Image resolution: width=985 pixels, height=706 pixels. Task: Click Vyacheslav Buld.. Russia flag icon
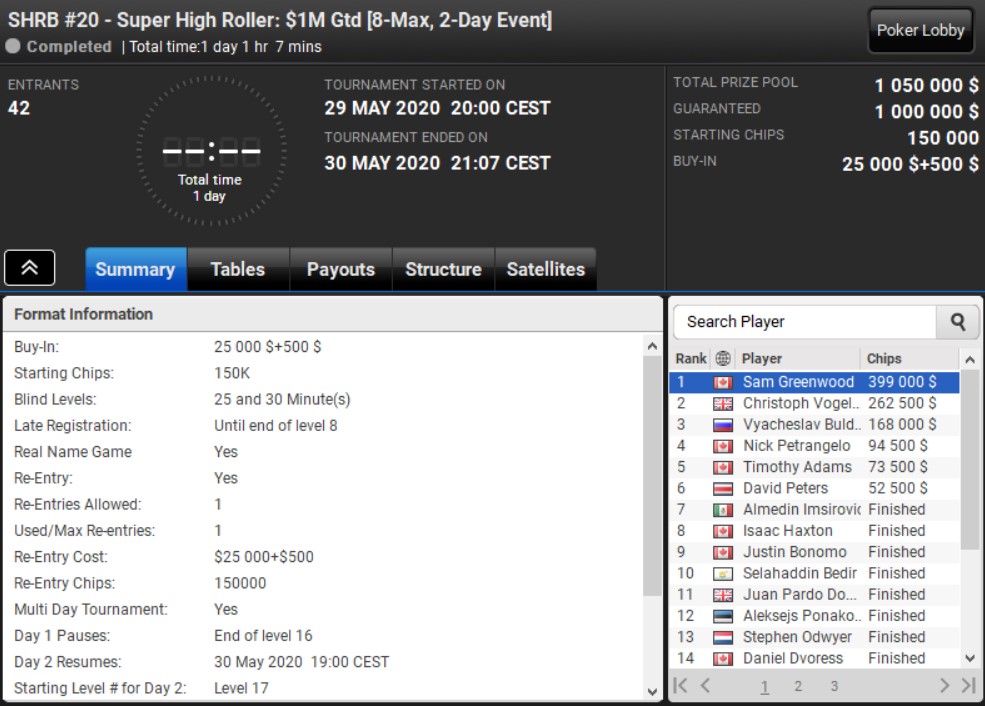(x=723, y=425)
